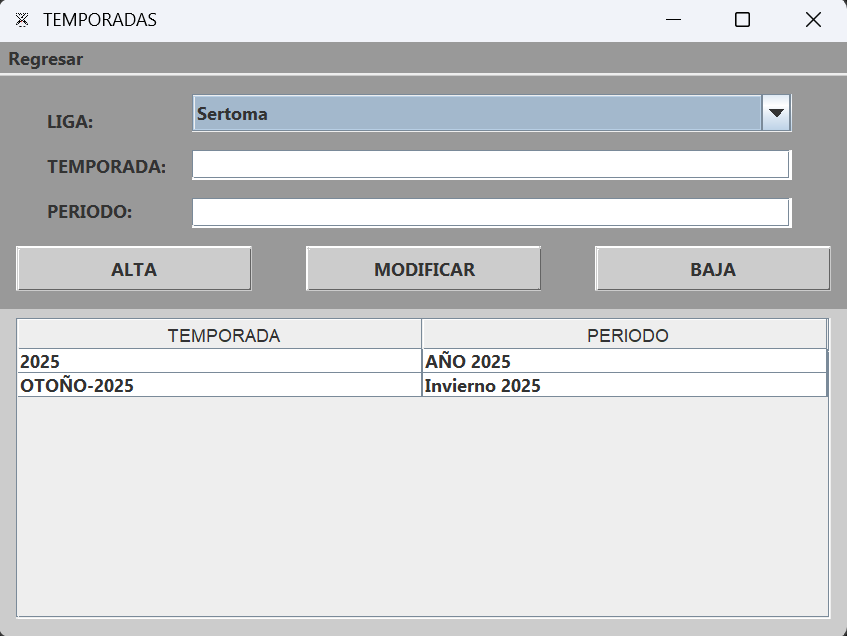This screenshot has height=636, width=847.
Task: Select the OTOÑO-2025 season row
Action: click(219, 386)
